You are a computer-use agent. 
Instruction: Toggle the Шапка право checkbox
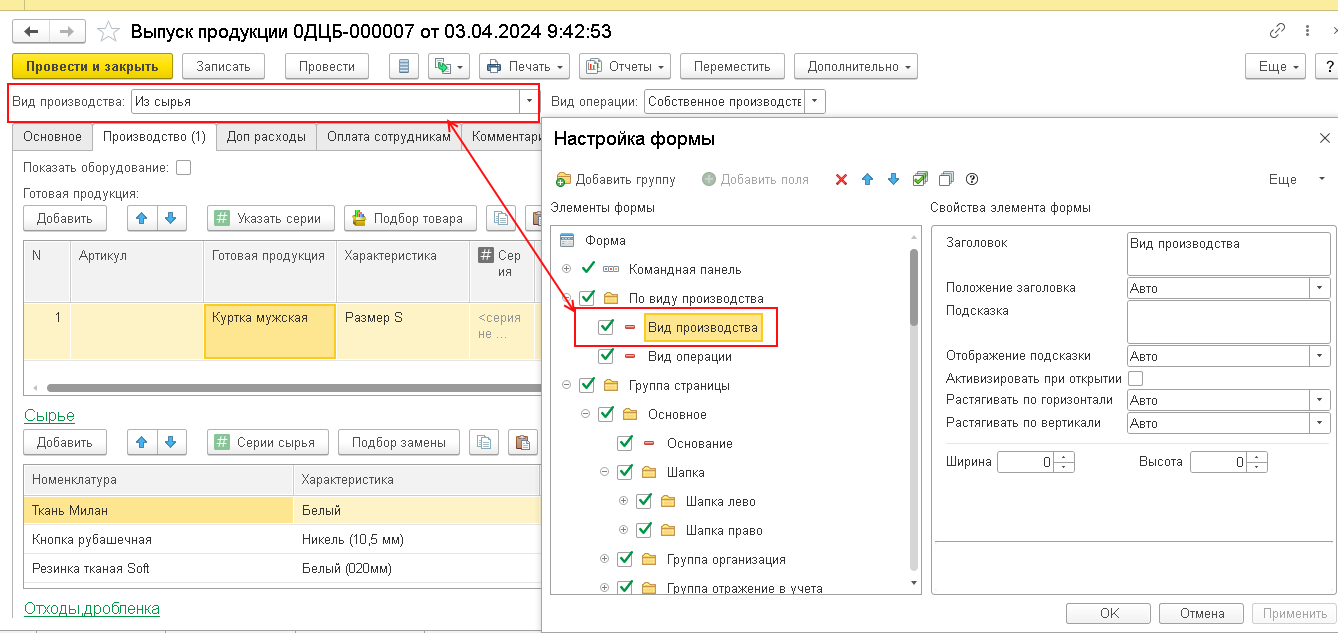click(x=644, y=530)
